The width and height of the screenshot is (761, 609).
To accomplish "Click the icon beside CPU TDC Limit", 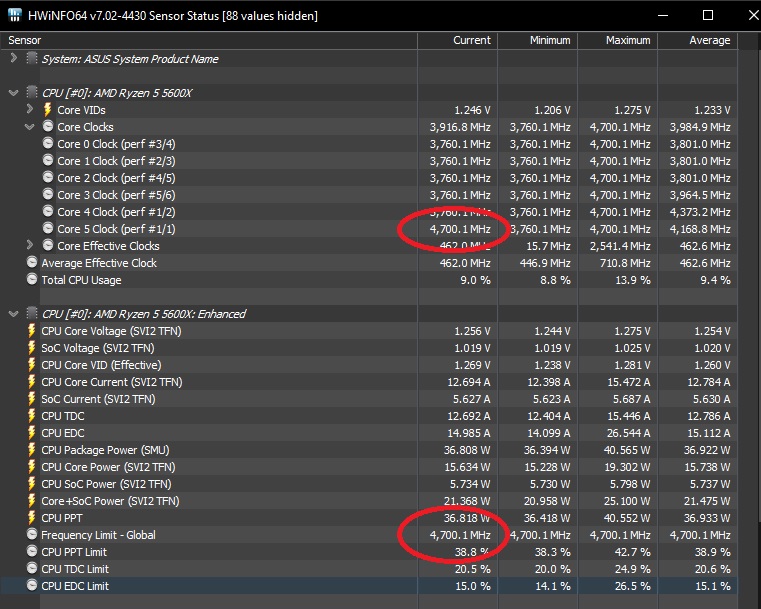I will (32, 568).
